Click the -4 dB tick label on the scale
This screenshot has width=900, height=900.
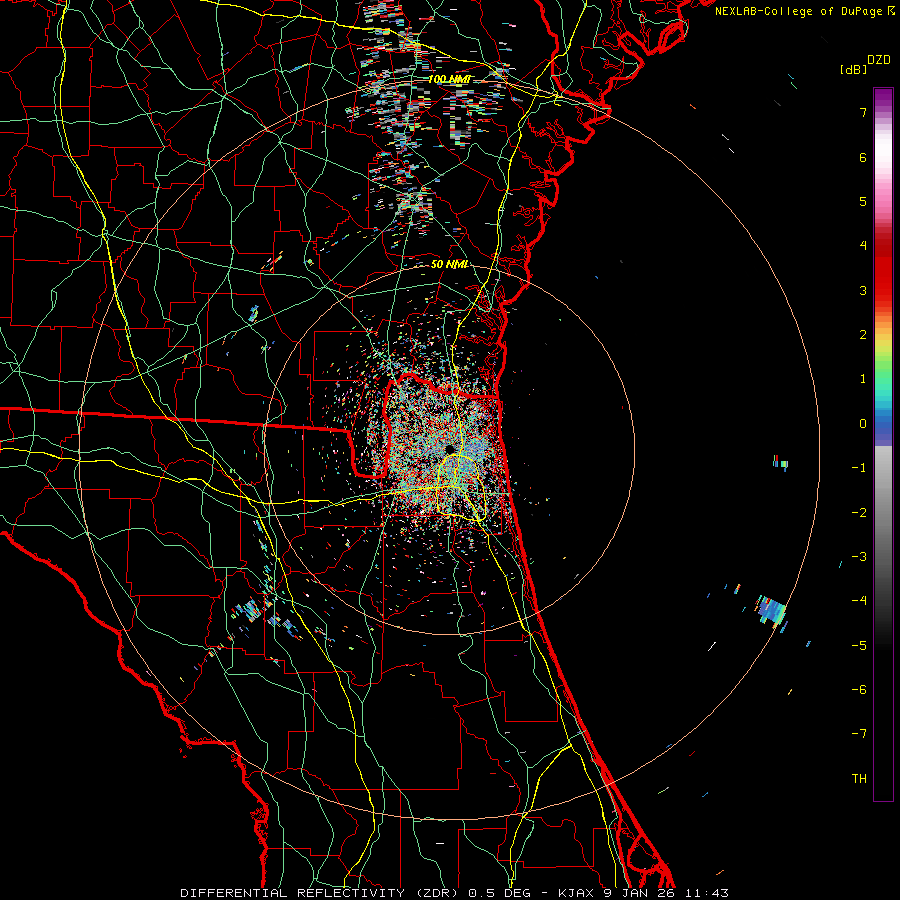[859, 601]
